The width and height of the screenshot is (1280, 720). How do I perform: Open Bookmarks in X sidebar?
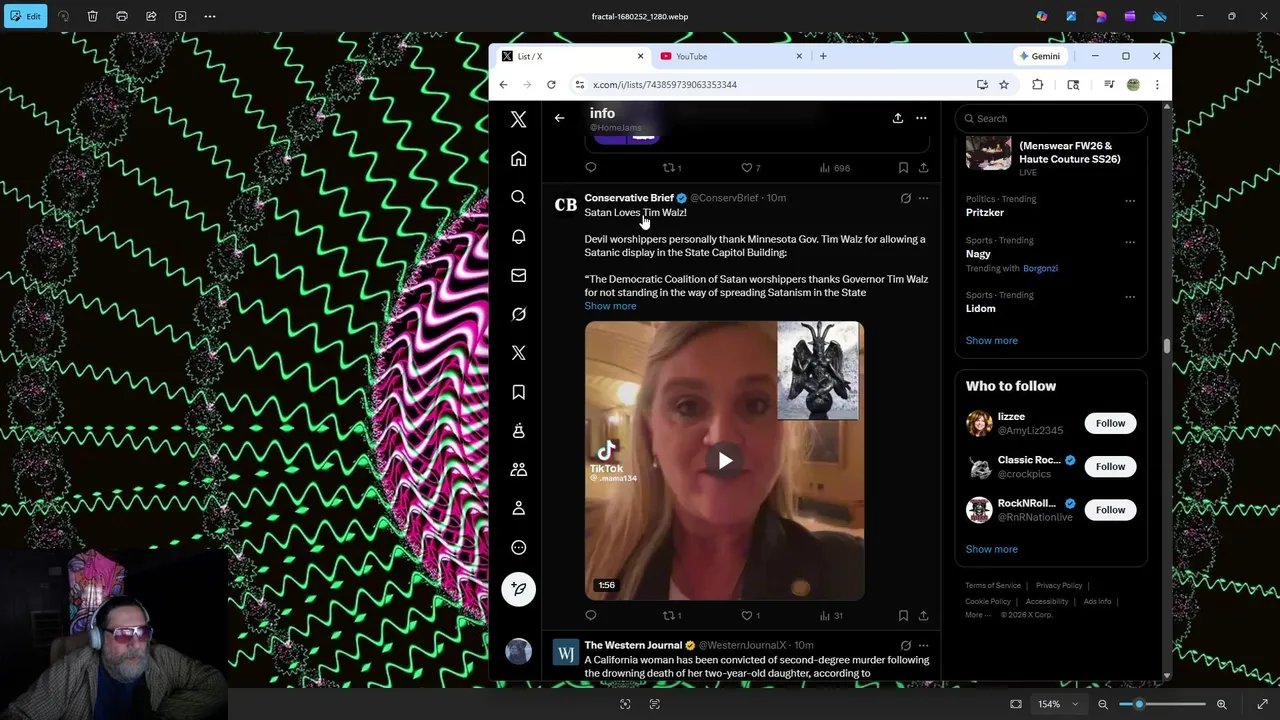pyautogui.click(x=518, y=392)
